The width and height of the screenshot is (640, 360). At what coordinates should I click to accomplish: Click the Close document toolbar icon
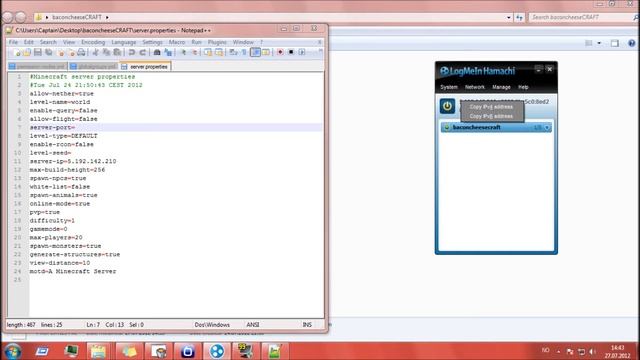61,52
